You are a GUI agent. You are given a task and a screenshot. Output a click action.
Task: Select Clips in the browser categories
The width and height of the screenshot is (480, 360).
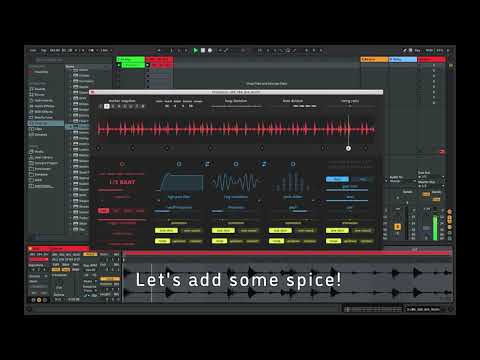(37, 129)
